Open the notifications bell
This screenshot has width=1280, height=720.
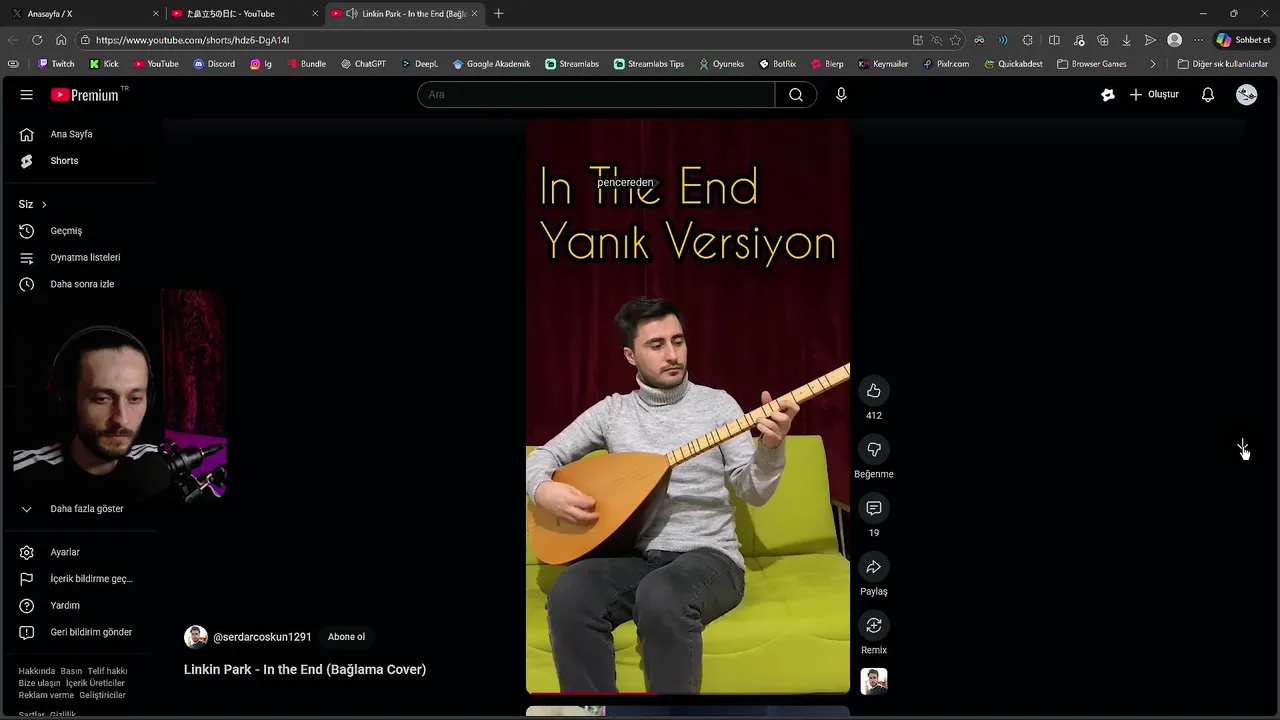[x=1208, y=95]
